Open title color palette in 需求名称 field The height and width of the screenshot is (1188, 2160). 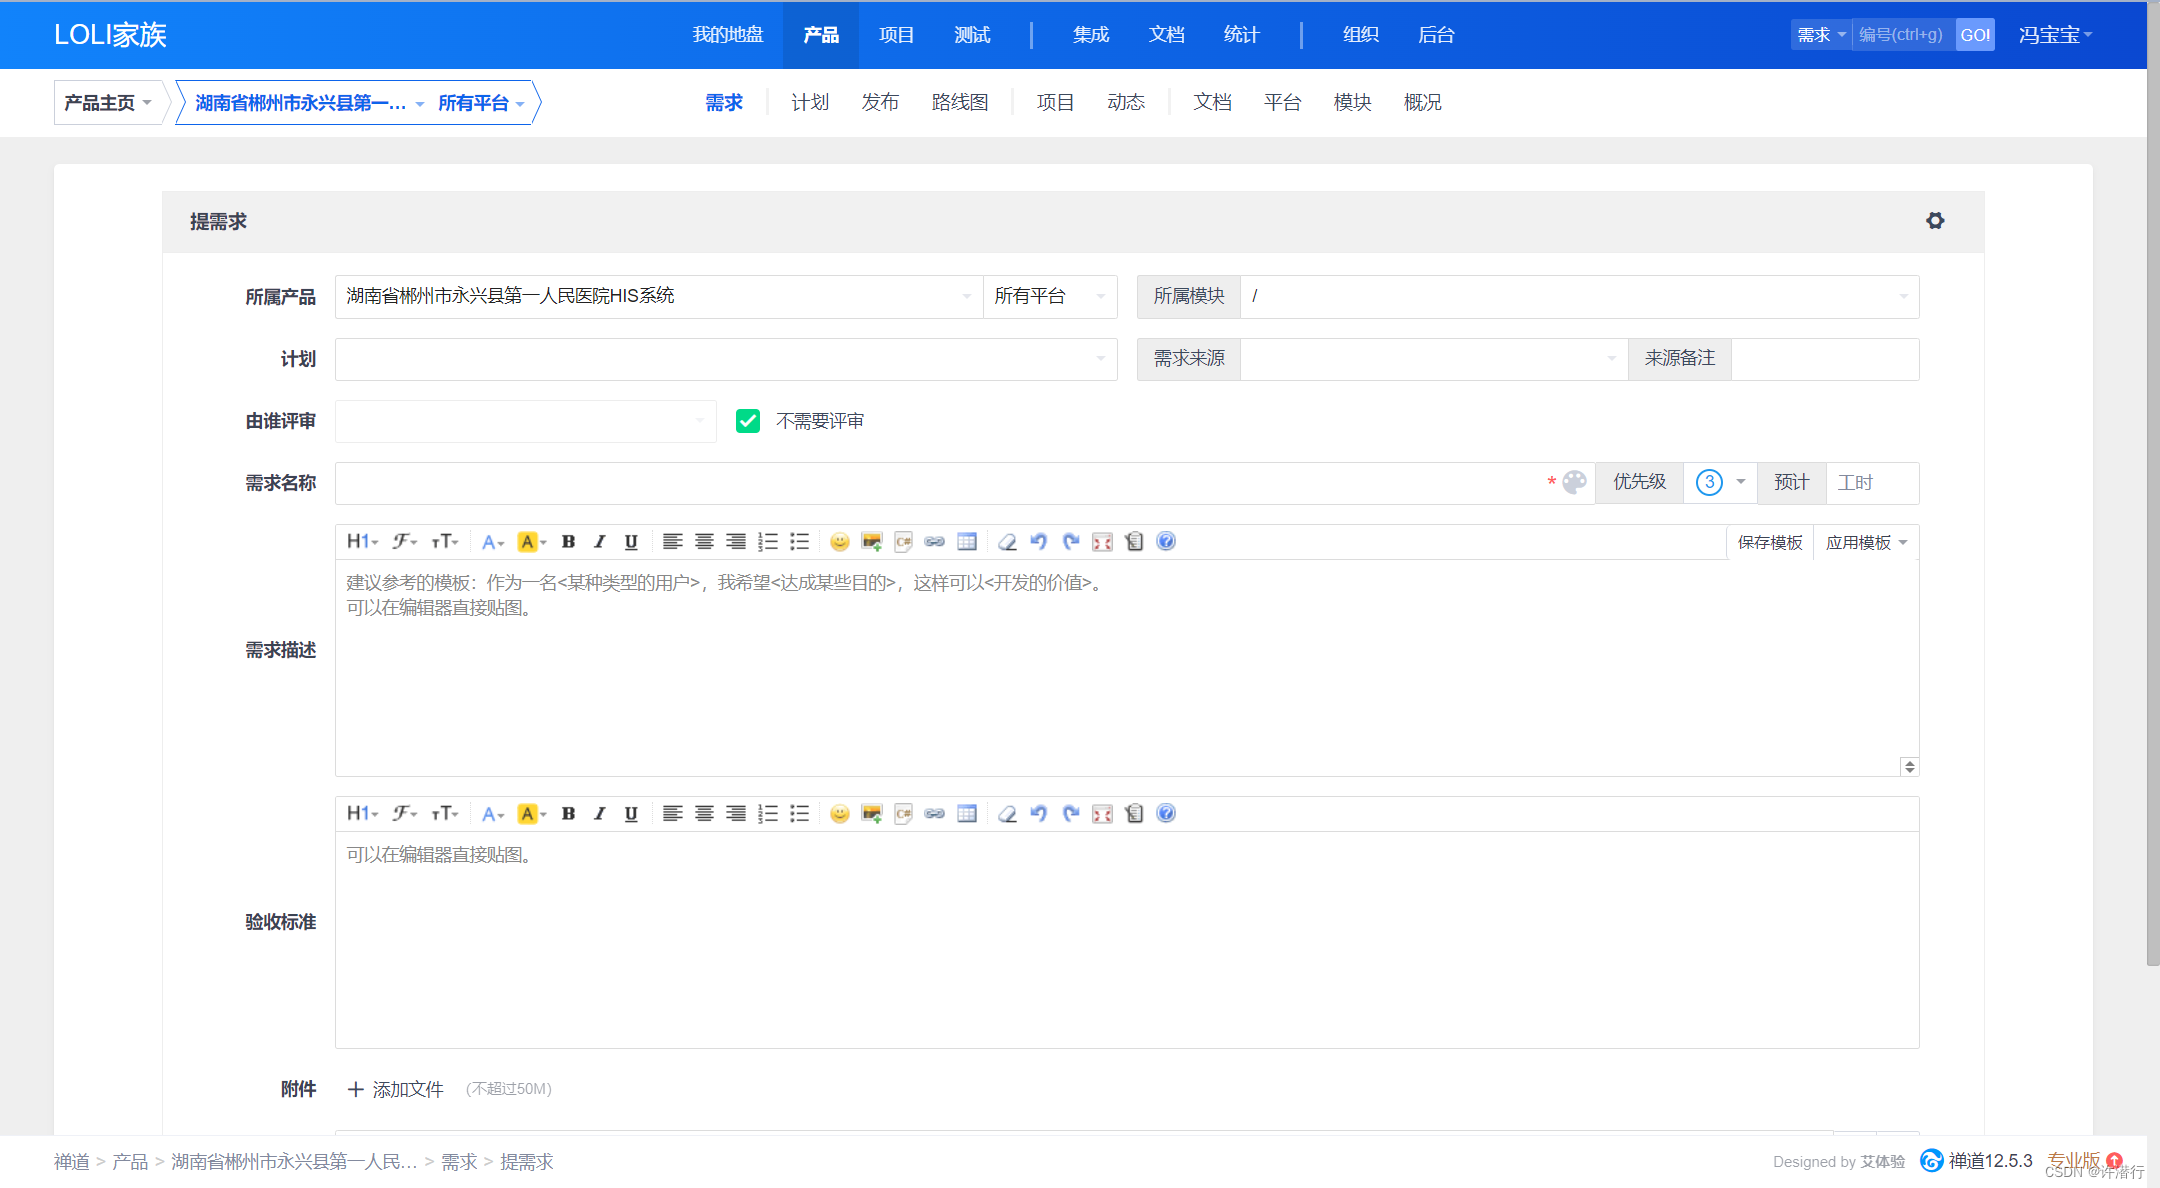[x=1574, y=483]
